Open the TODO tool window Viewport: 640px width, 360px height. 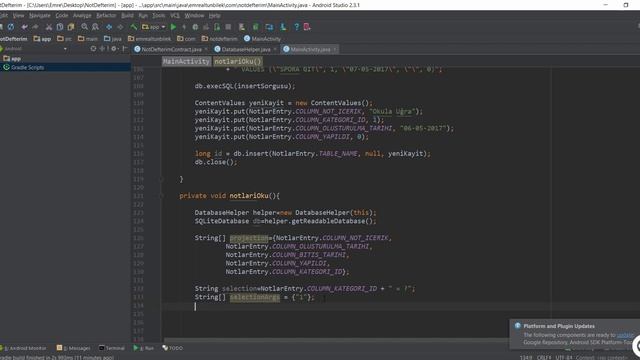[x=173, y=348]
